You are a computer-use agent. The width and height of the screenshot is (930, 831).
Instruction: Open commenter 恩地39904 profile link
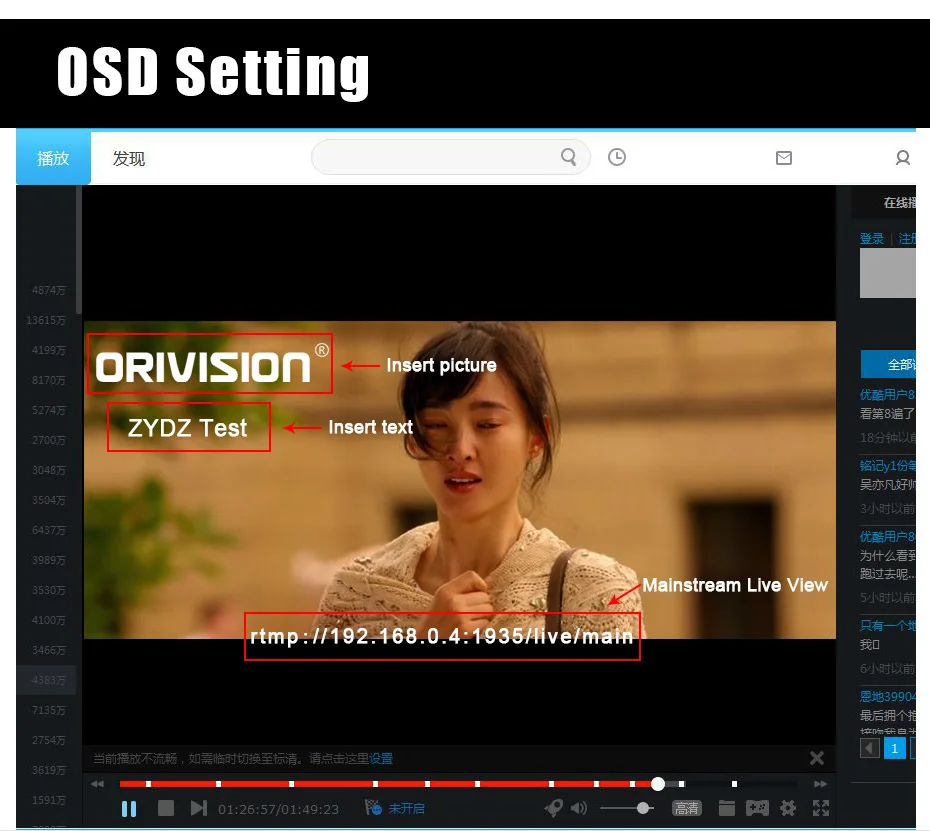pyautogui.click(x=887, y=696)
